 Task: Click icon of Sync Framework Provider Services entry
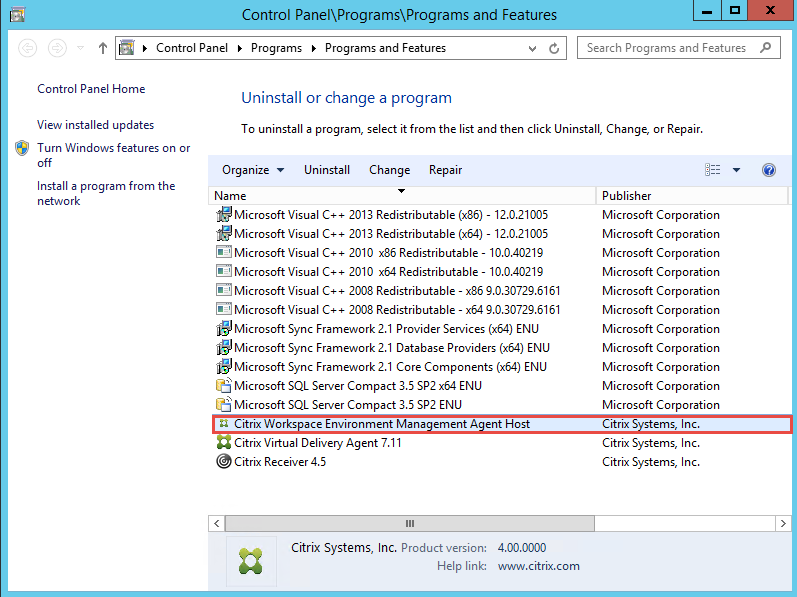click(224, 329)
